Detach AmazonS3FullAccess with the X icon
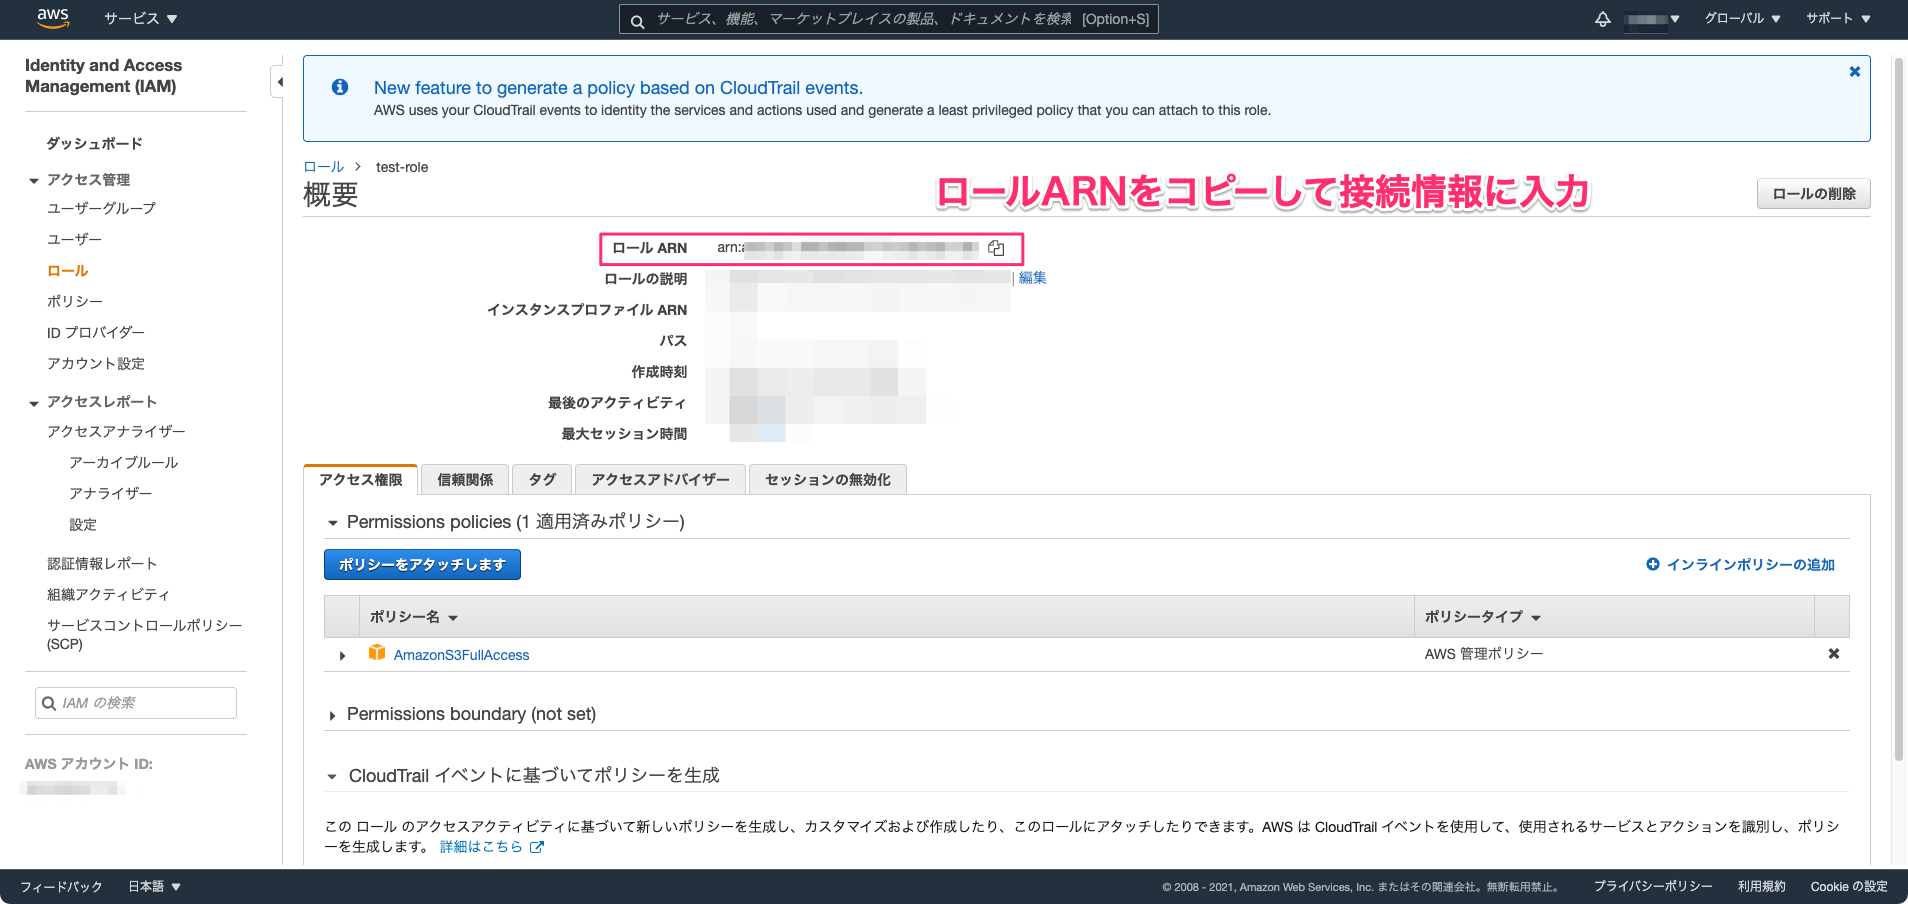This screenshot has width=1908, height=904. tap(1833, 654)
